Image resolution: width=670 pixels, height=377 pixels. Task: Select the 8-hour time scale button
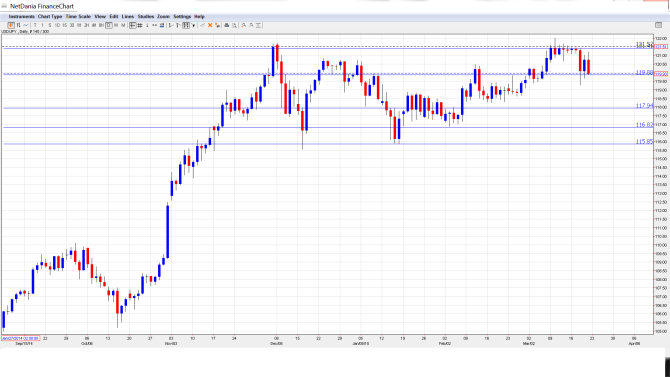tap(101, 25)
